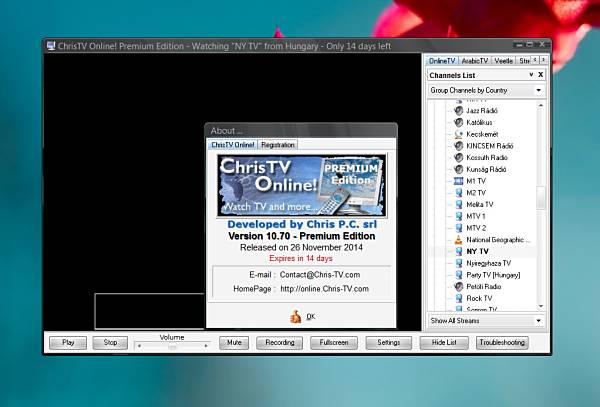Select the MTV 1 channel name

[x=476, y=216]
